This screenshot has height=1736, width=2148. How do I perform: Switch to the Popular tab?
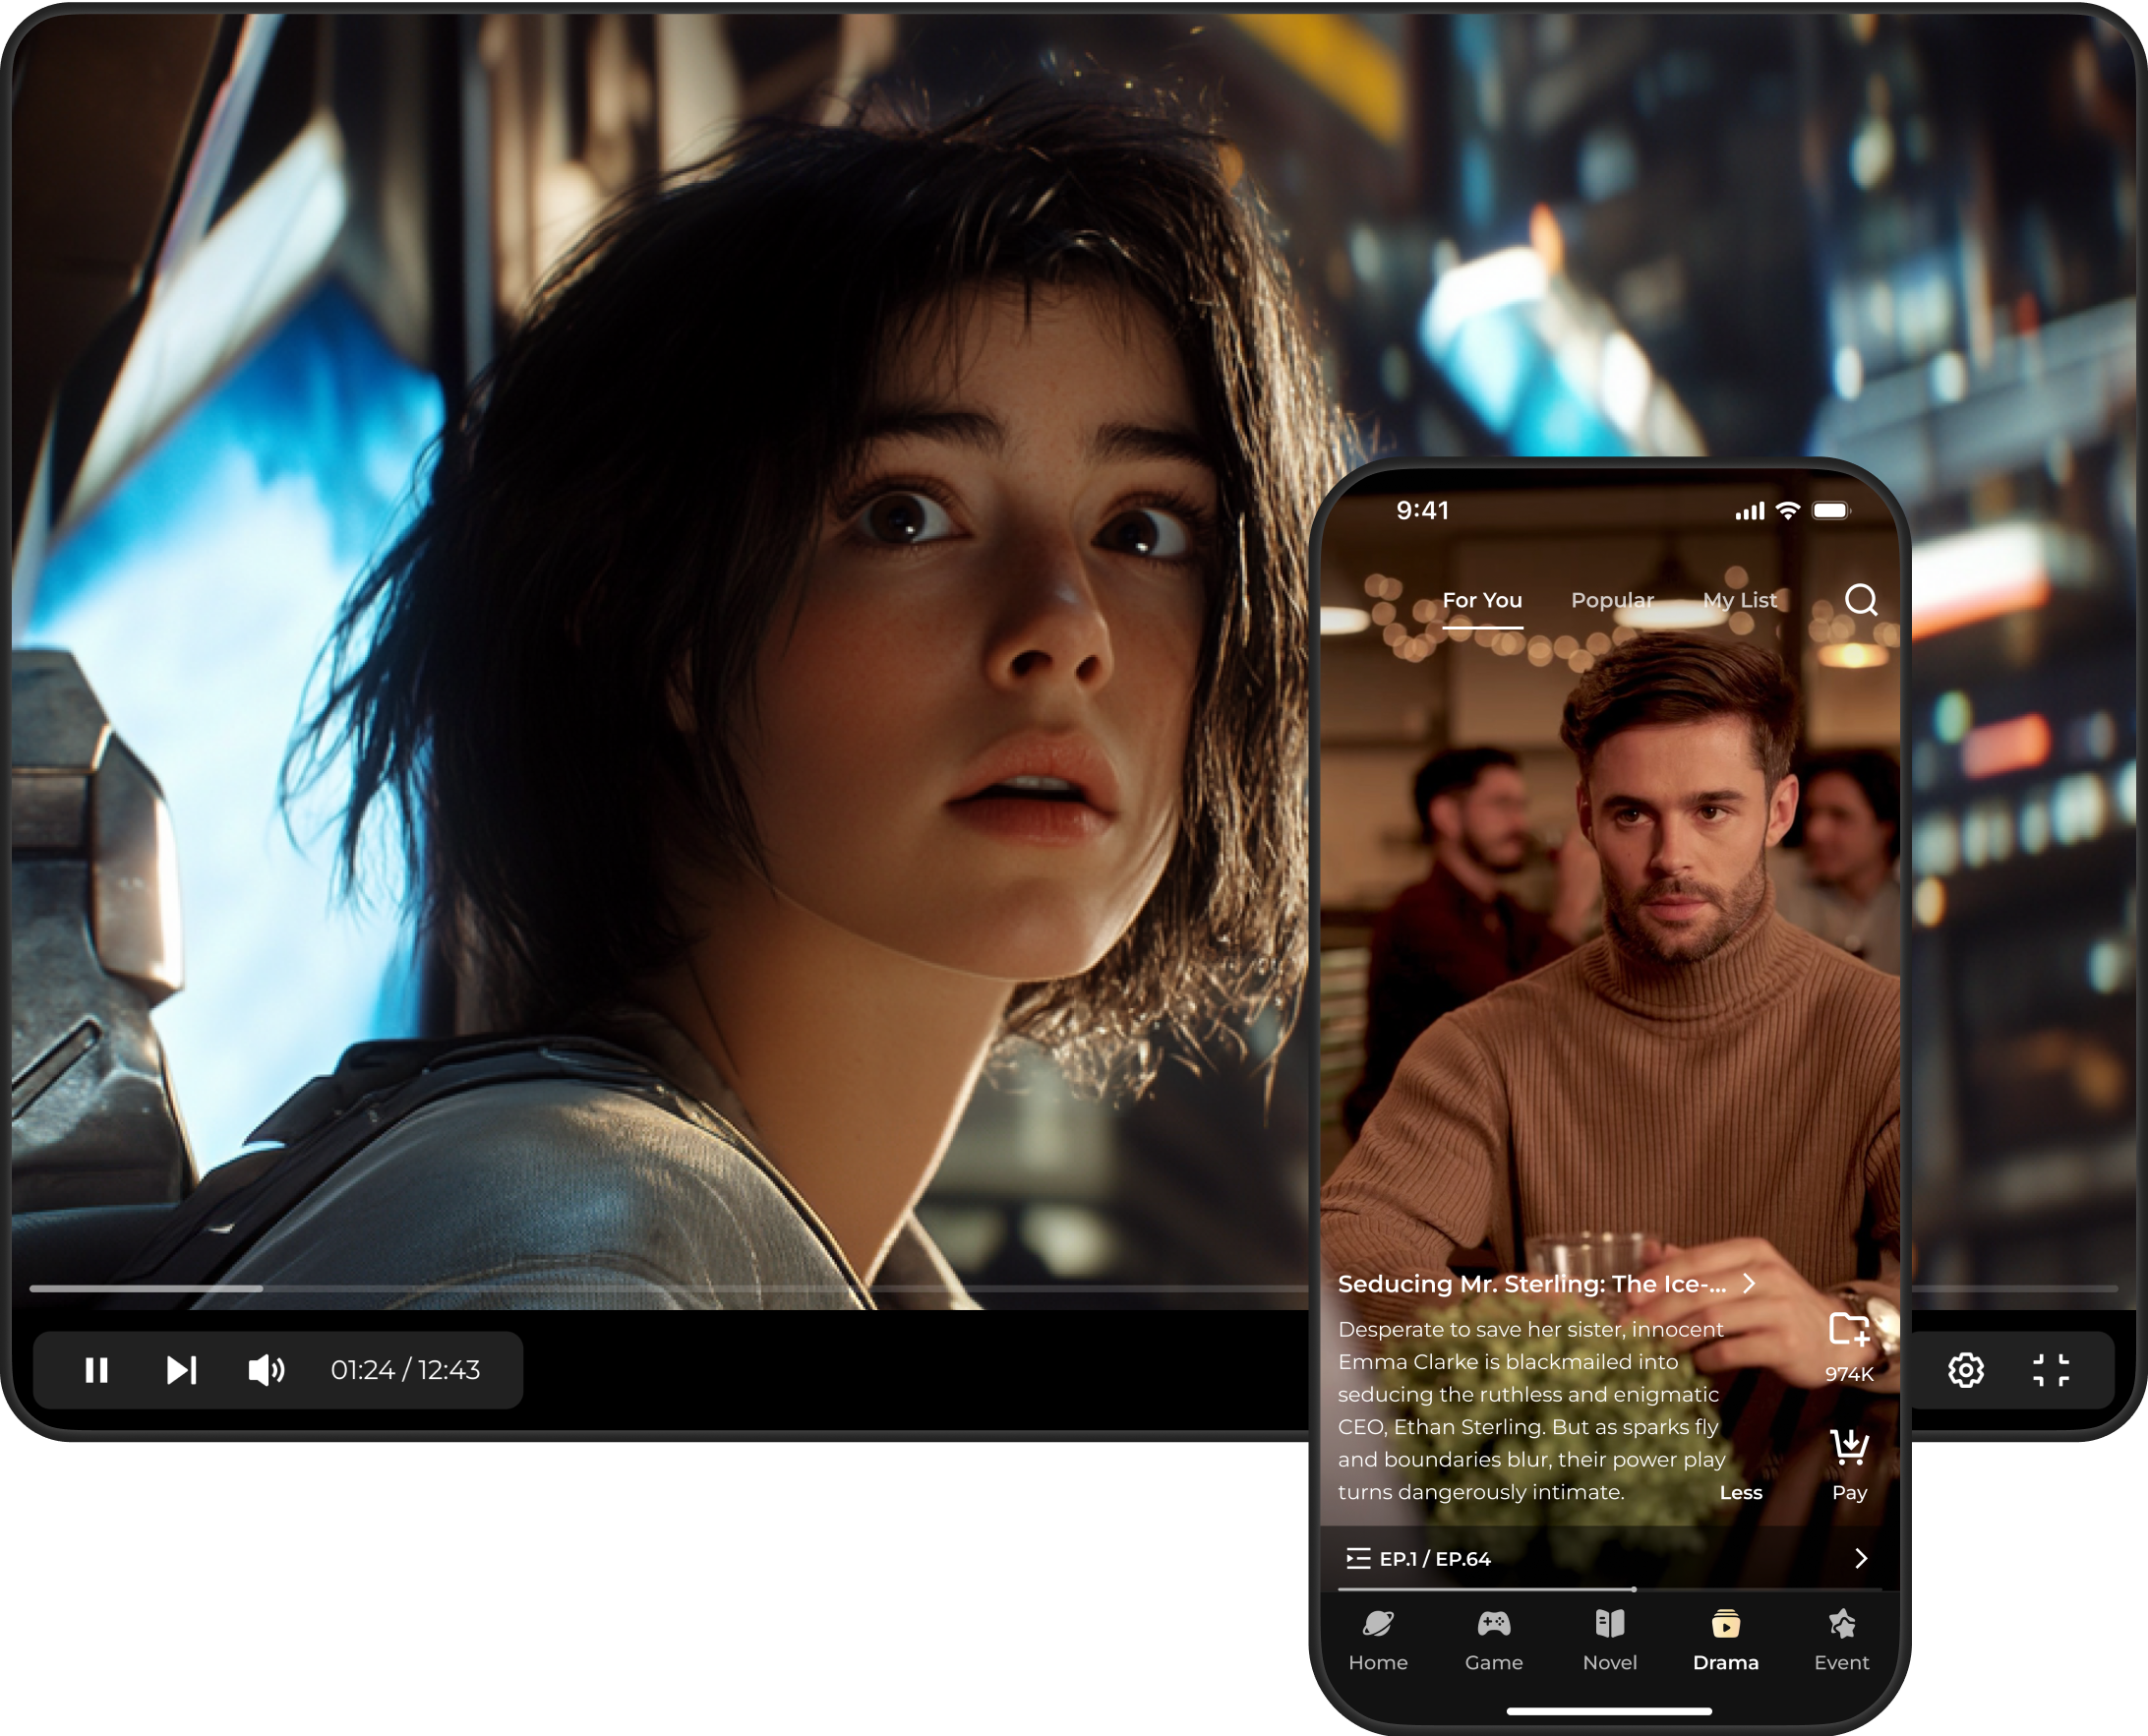[x=1612, y=601]
